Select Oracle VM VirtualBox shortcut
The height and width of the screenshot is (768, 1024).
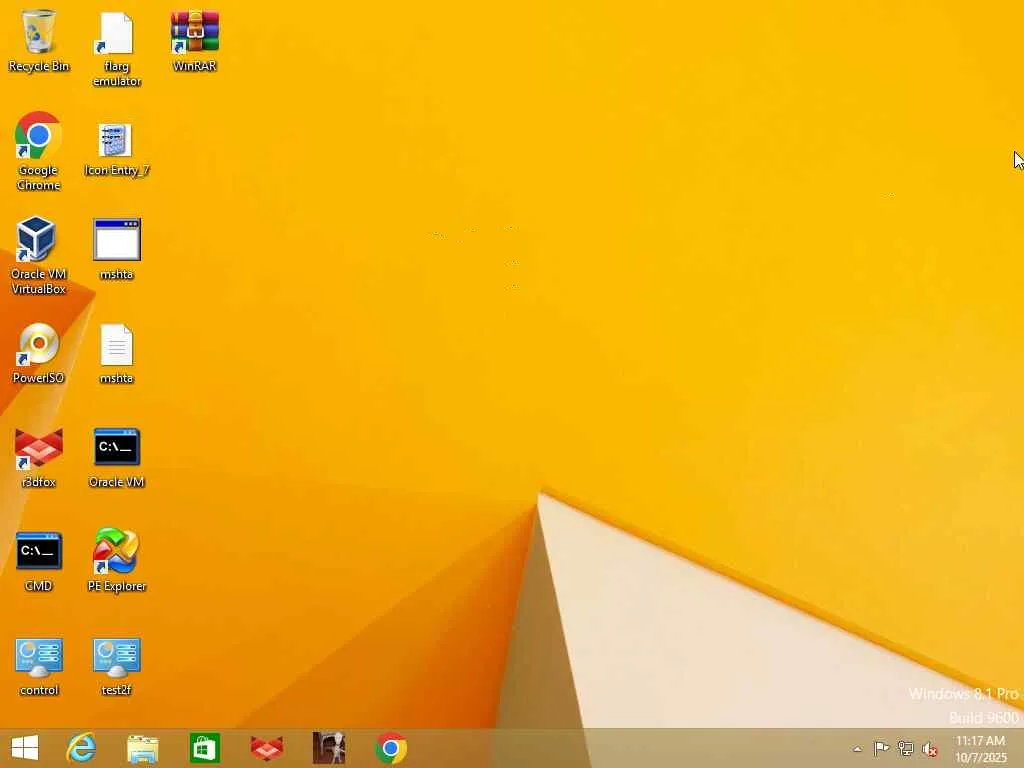[x=39, y=255]
